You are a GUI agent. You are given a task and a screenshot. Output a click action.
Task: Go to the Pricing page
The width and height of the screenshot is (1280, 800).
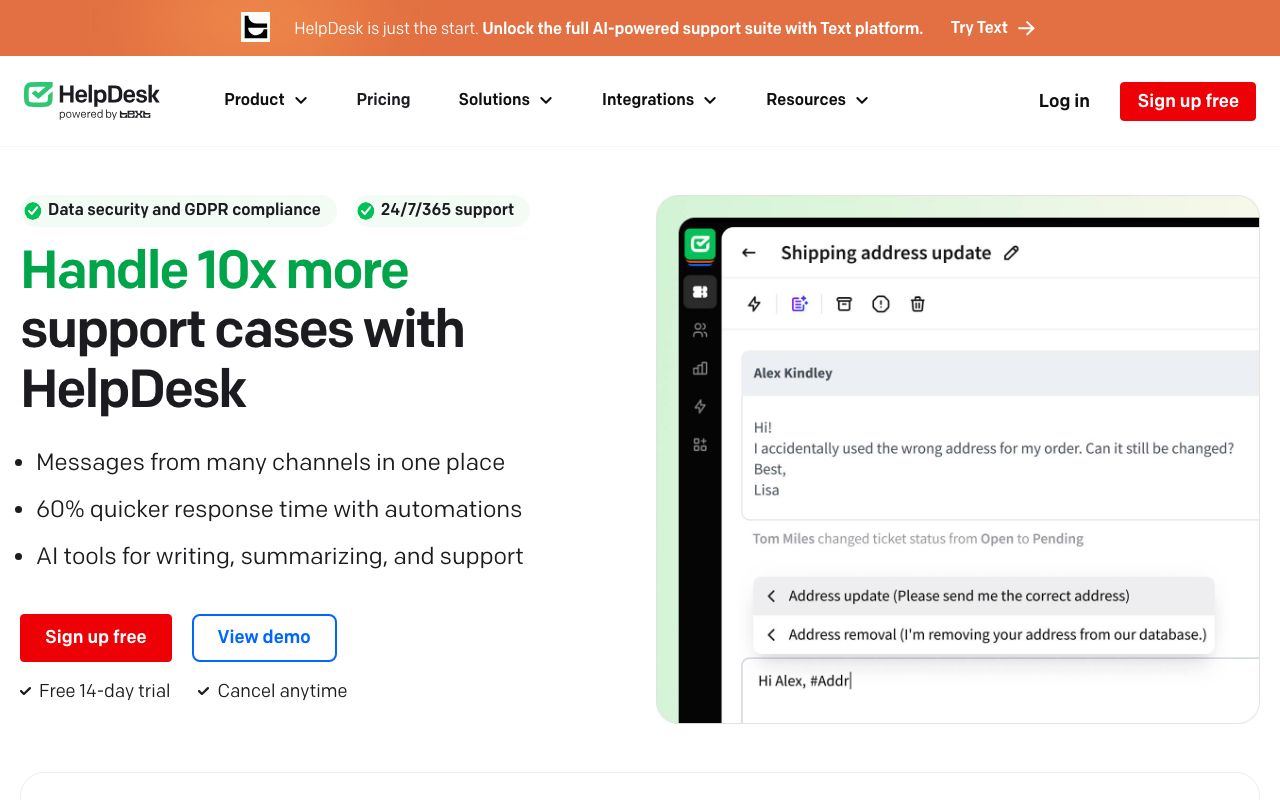coord(383,100)
